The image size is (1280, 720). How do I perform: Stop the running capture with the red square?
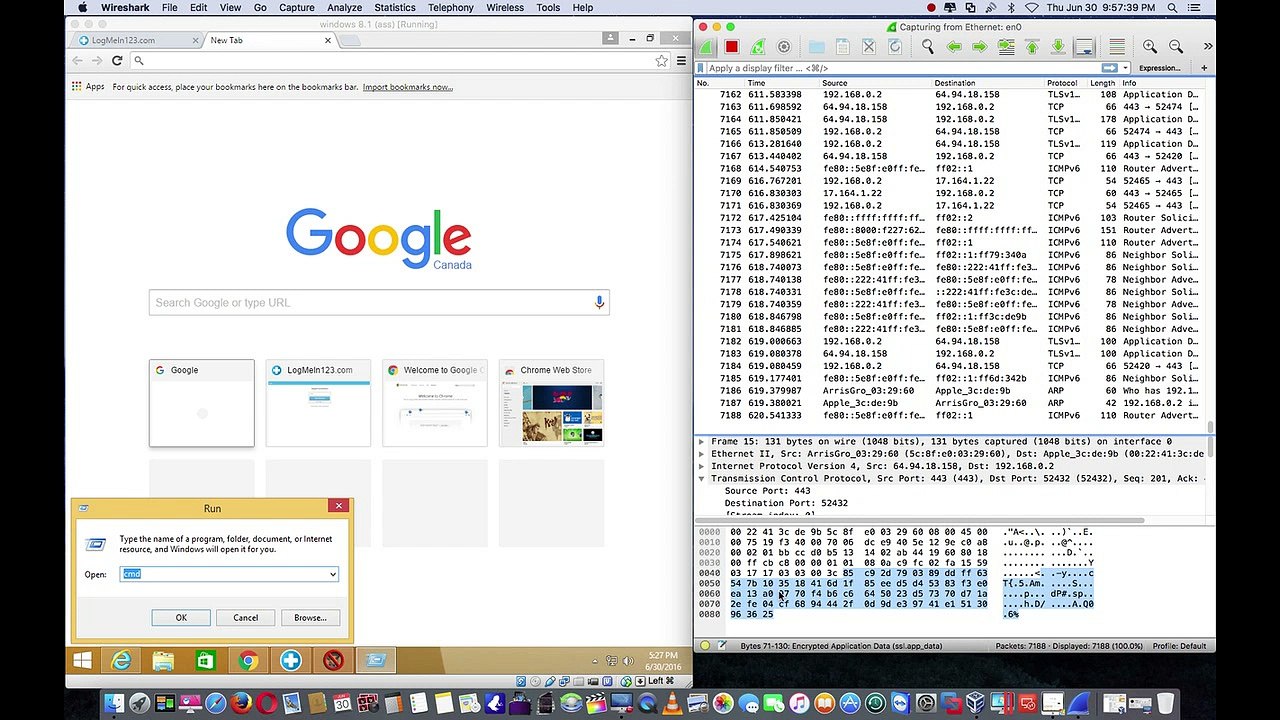click(x=732, y=47)
